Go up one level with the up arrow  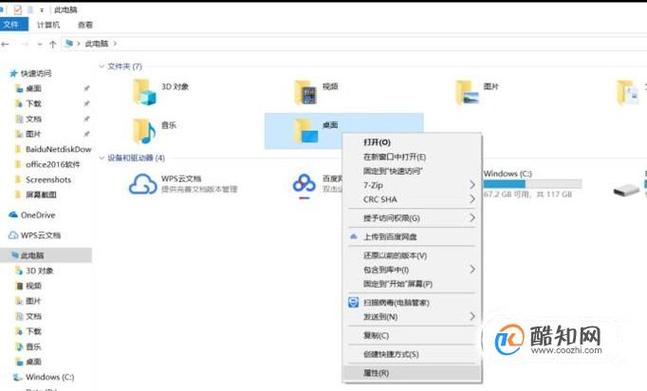[52, 44]
